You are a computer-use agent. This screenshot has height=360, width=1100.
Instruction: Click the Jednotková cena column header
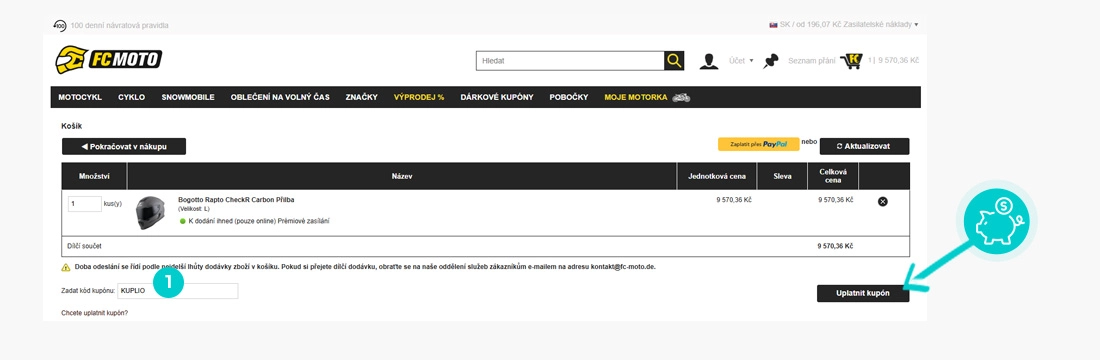click(x=716, y=176)
